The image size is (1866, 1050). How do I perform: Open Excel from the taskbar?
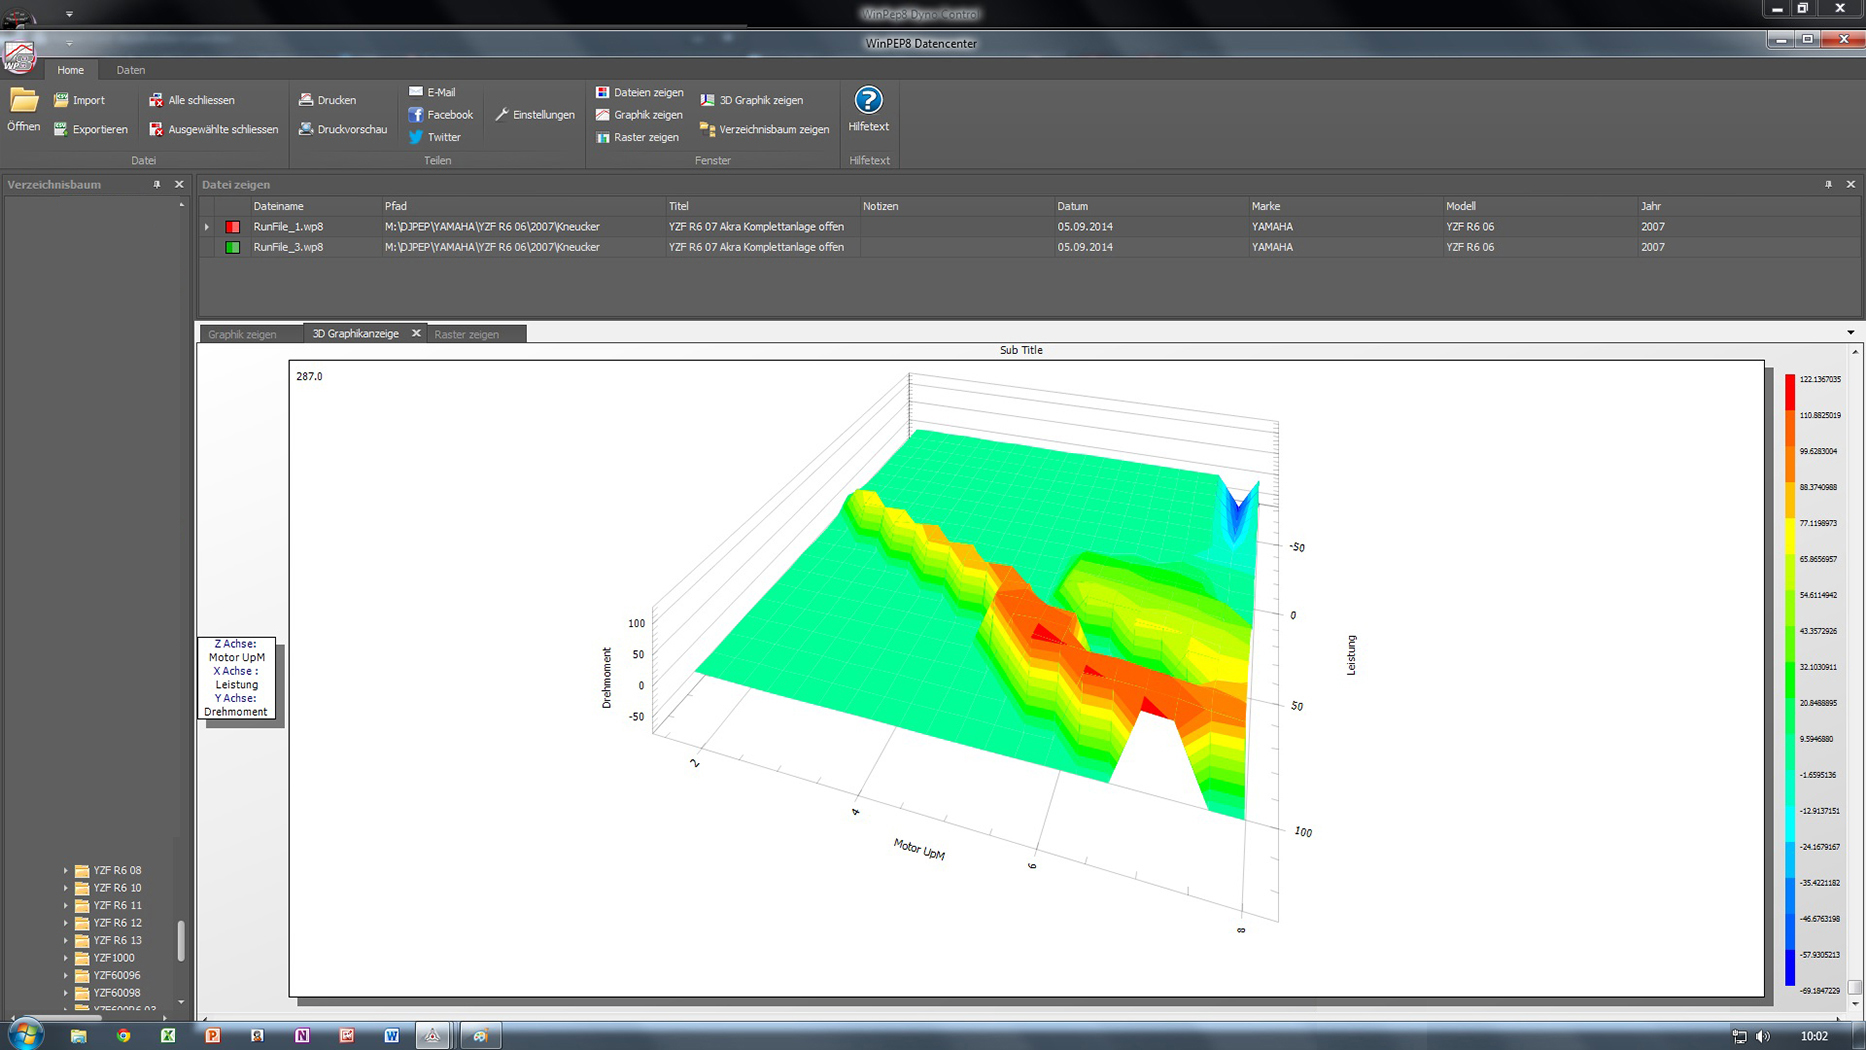tap(168, 1036)
